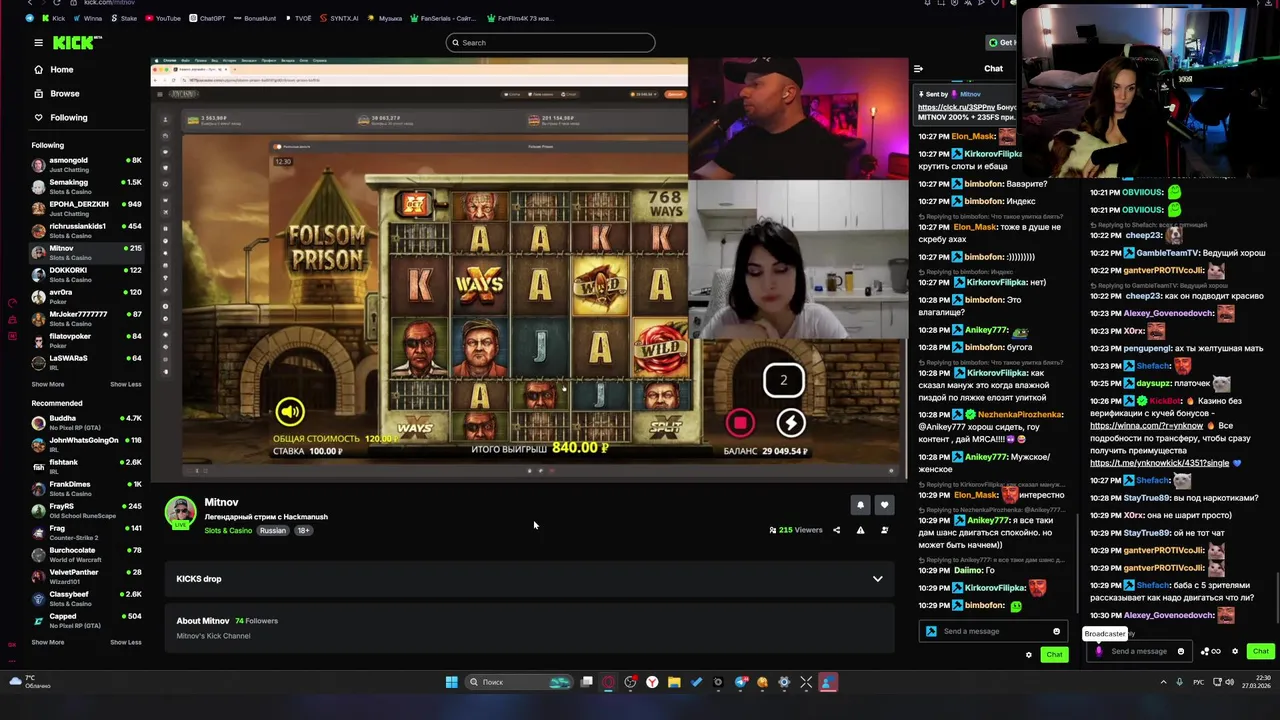Open ChatGPT bookmark in bookmarks bar
The height and width of the screenshot is (720, 1280).
[x=207, y=18]
